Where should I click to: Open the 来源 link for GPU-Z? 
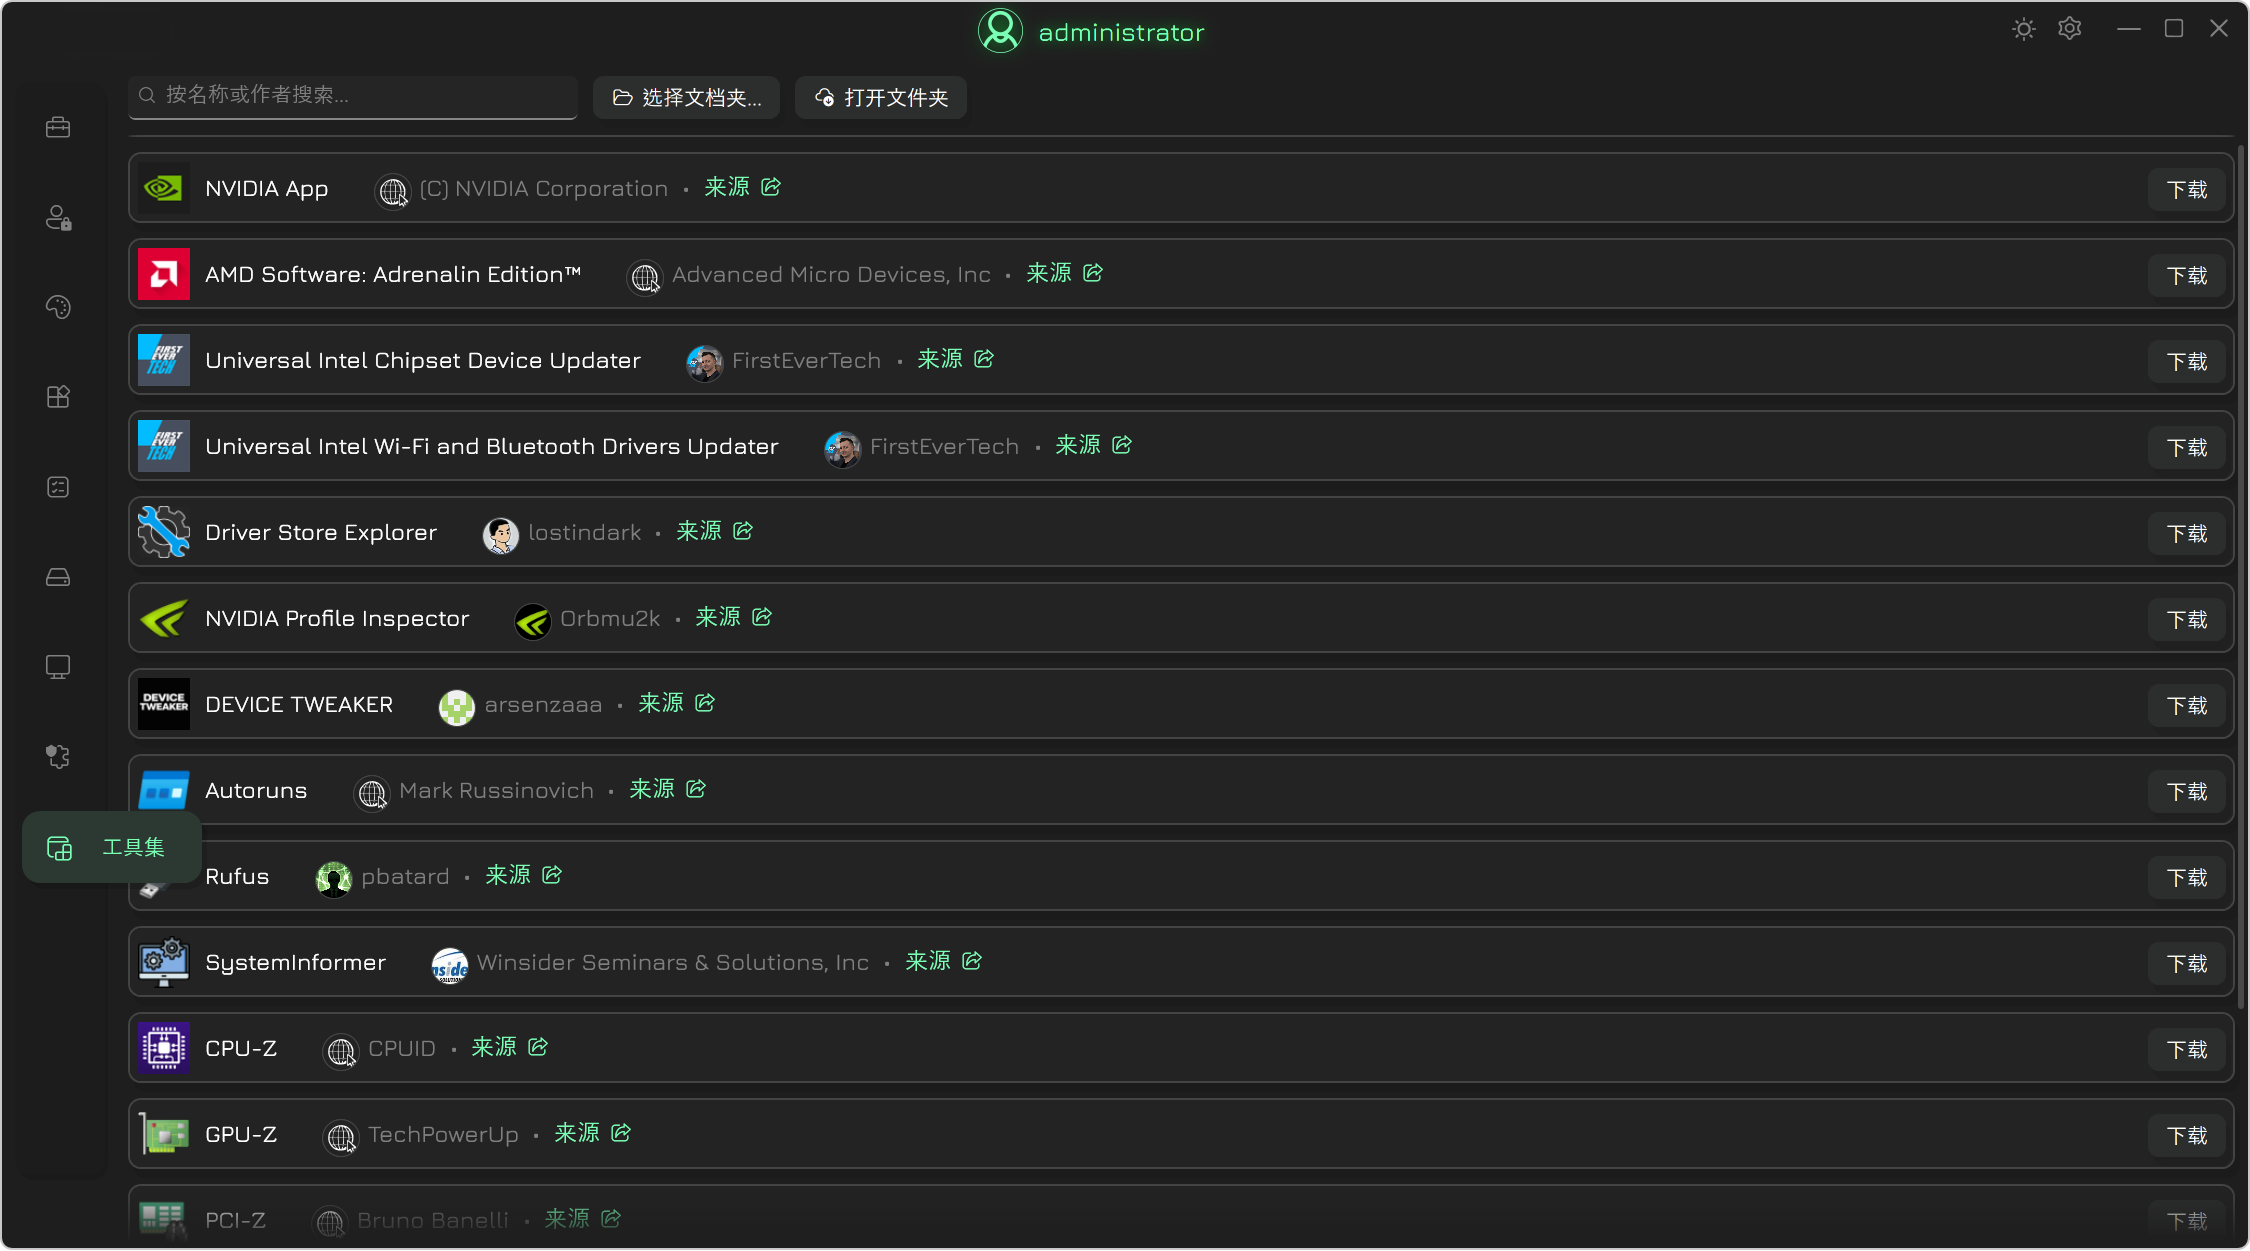click(x=592, y=1133)
